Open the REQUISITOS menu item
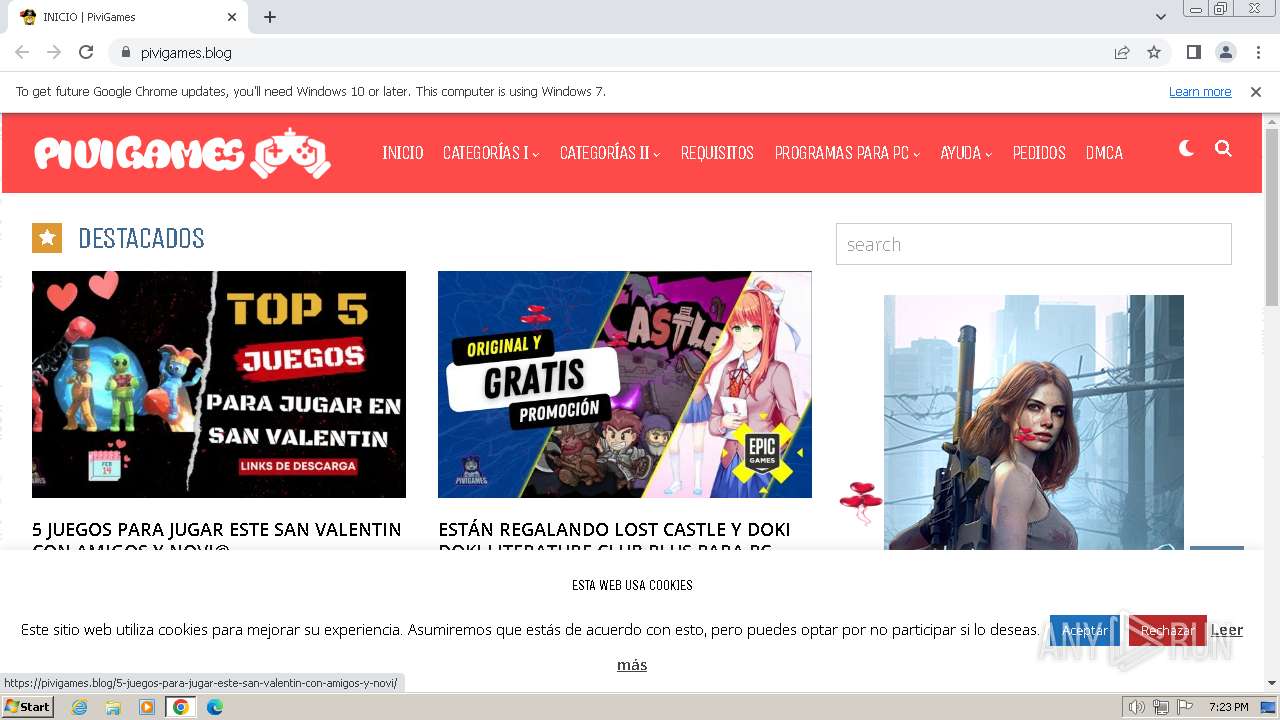 717,153
